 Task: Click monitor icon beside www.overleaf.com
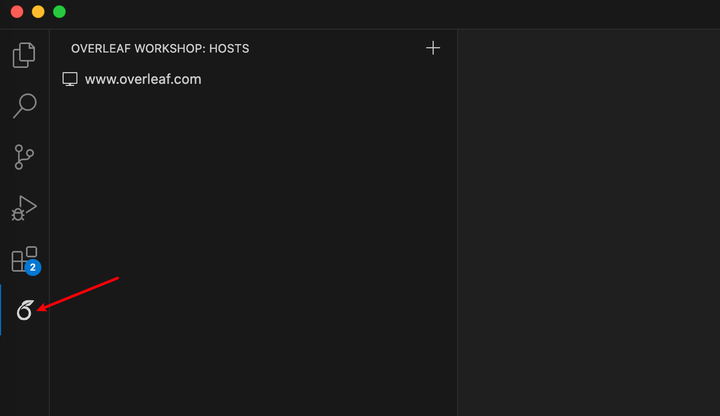click(70, 79)
